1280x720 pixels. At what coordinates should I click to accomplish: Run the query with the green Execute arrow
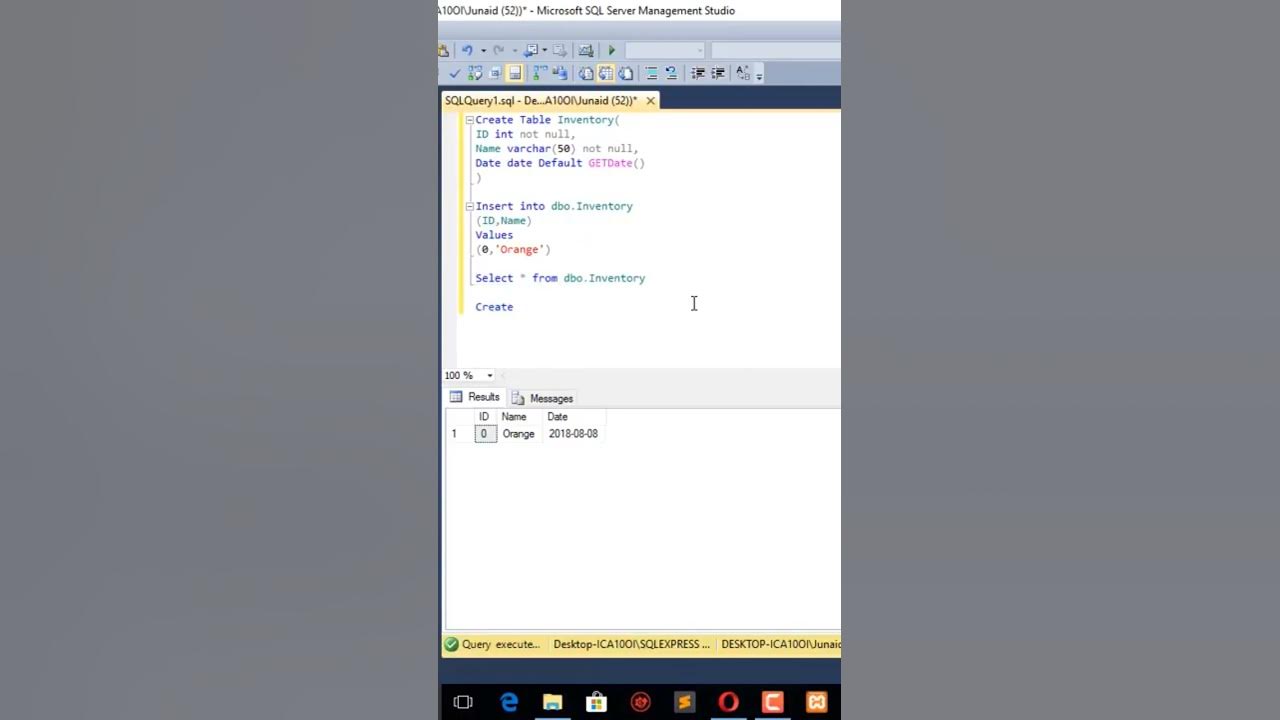point(611,50)
